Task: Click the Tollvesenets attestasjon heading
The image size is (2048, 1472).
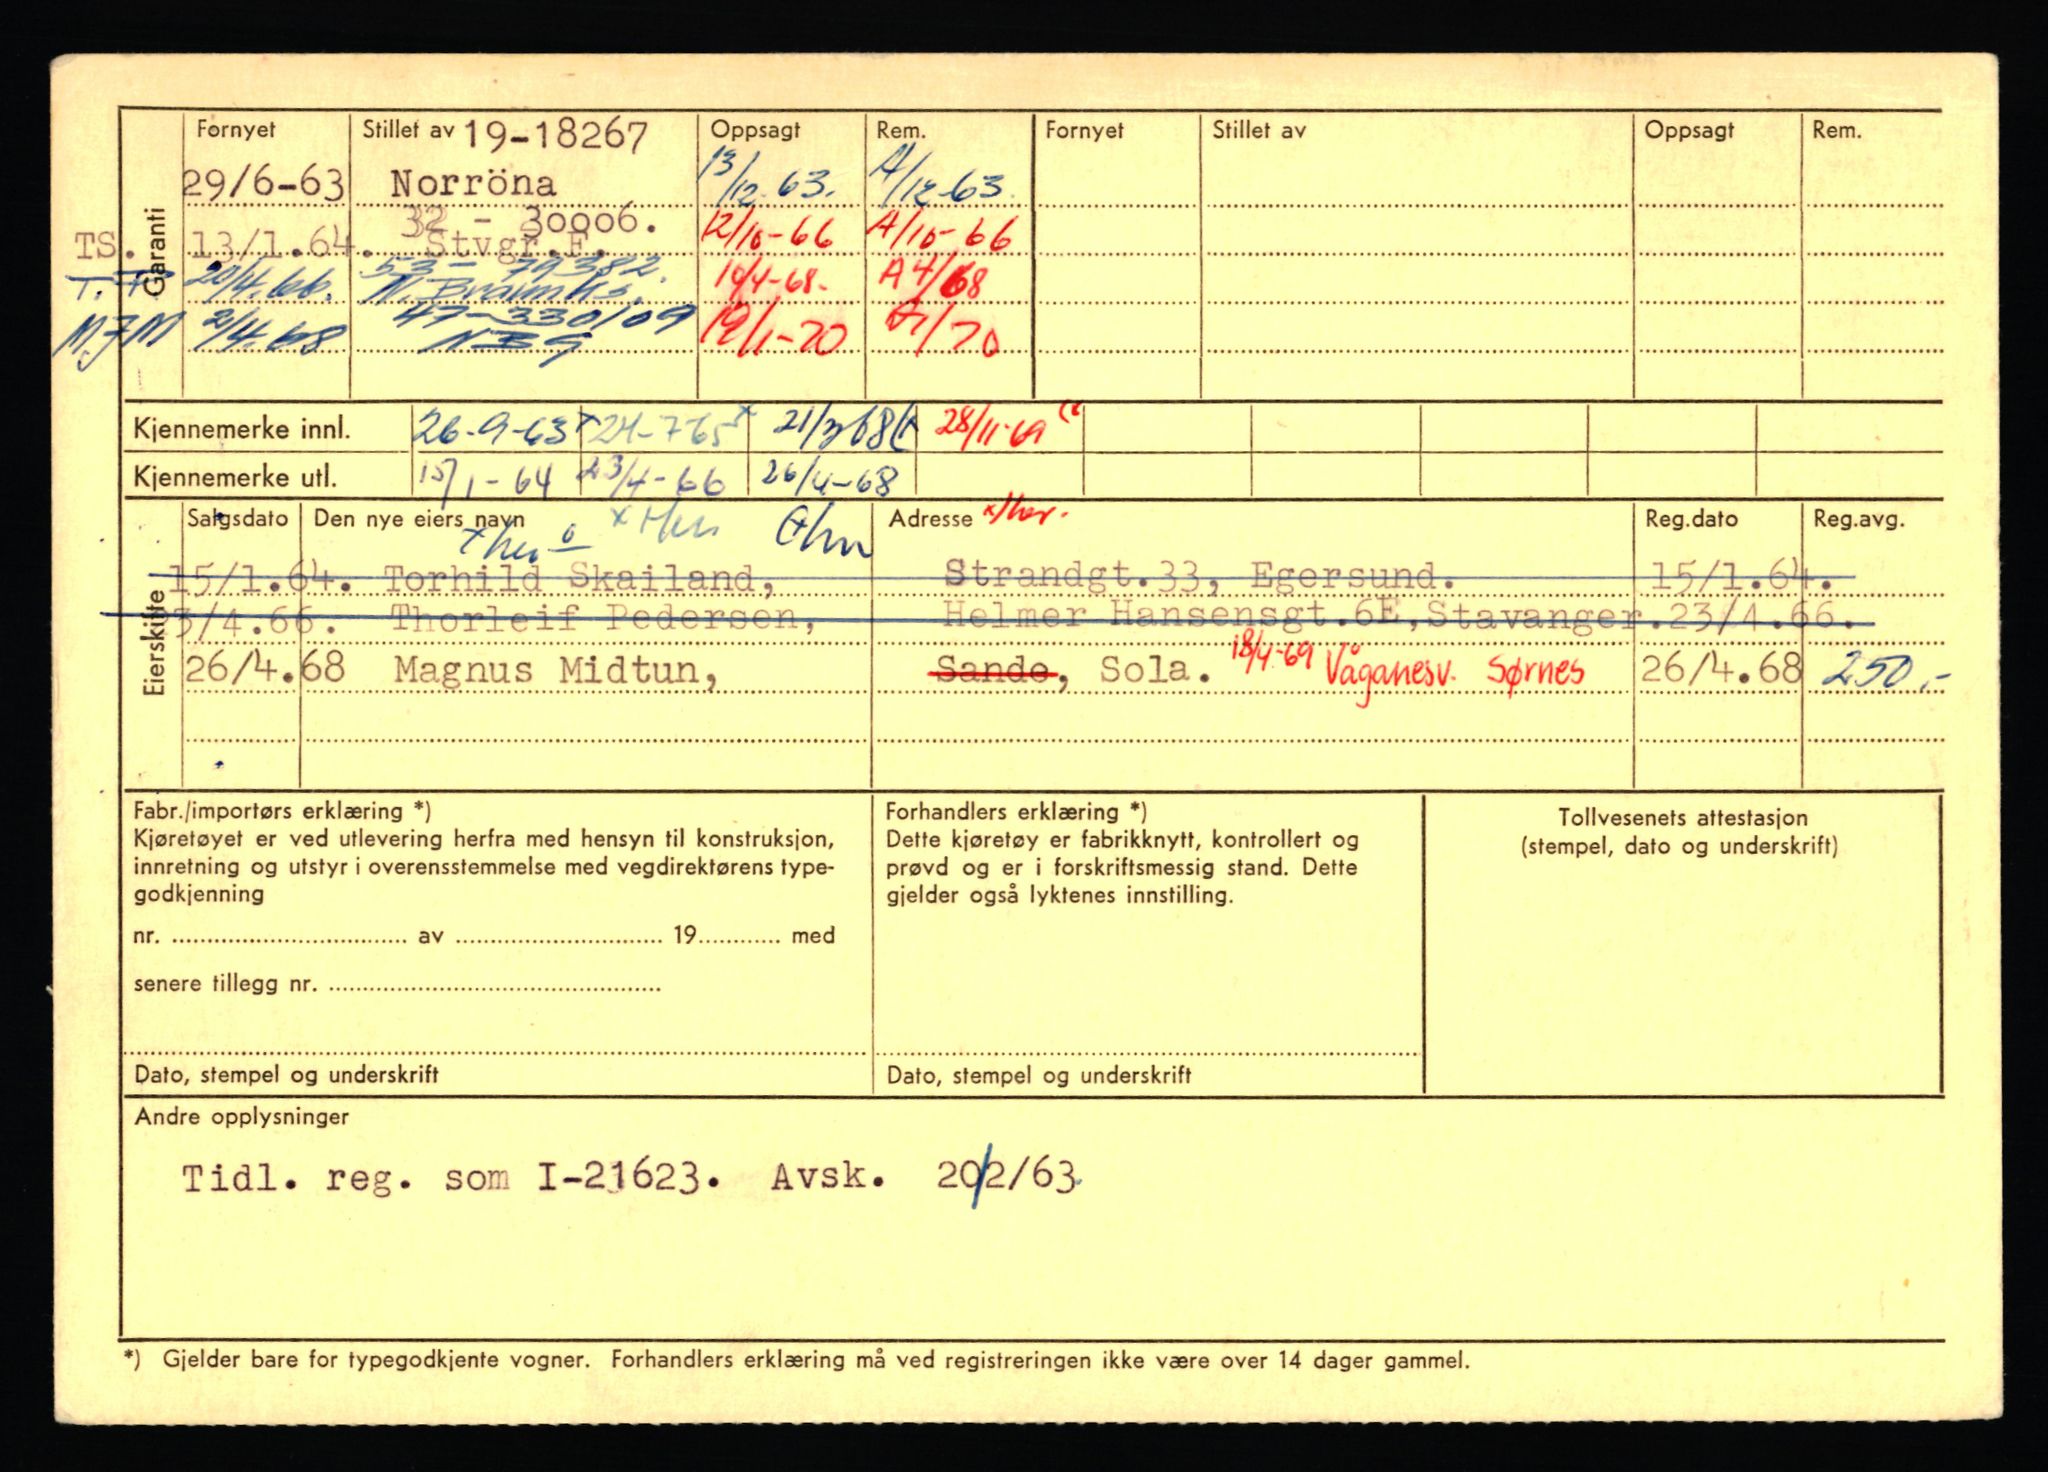Action: pos(1682,818)
